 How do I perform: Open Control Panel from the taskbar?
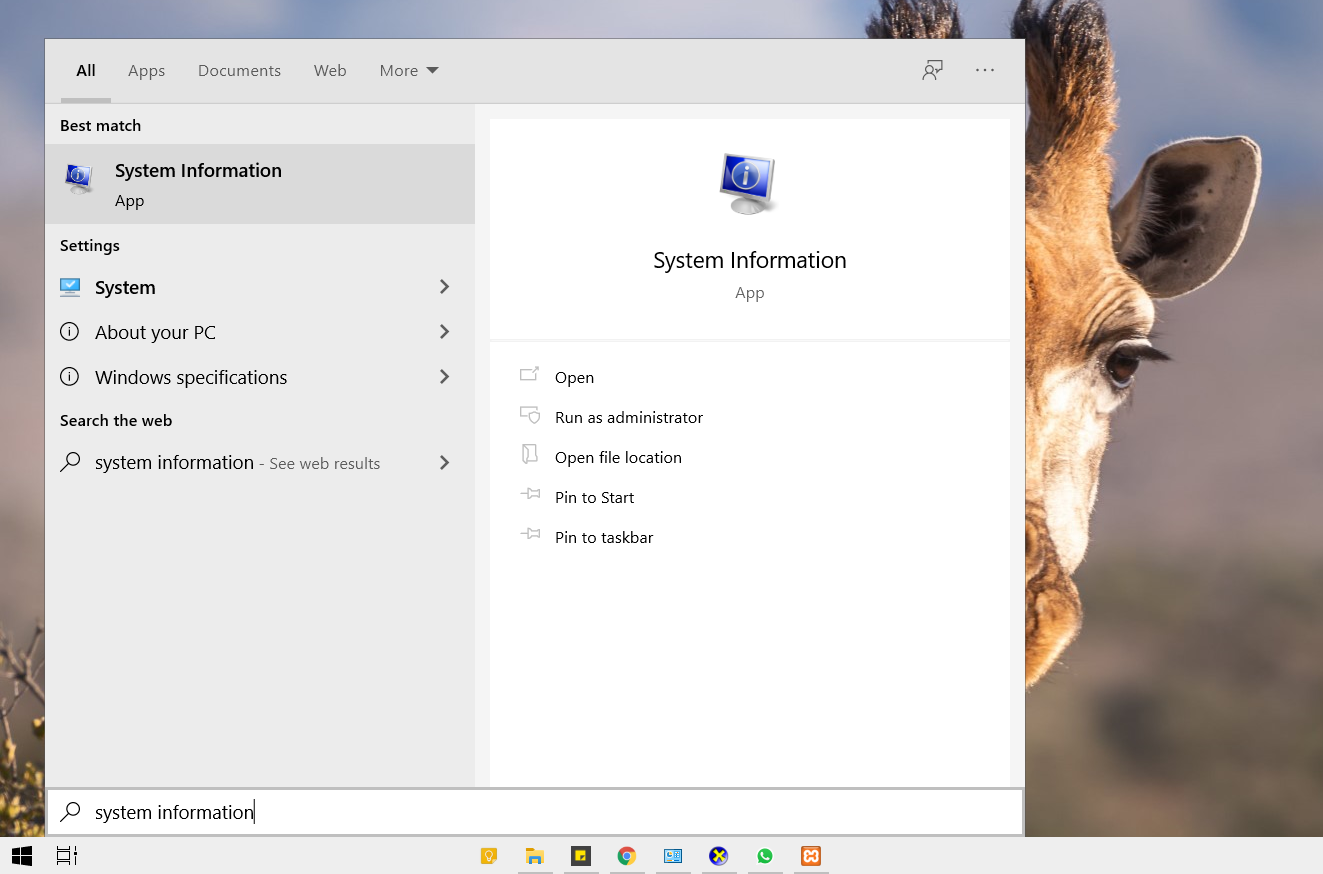(673, 856)
